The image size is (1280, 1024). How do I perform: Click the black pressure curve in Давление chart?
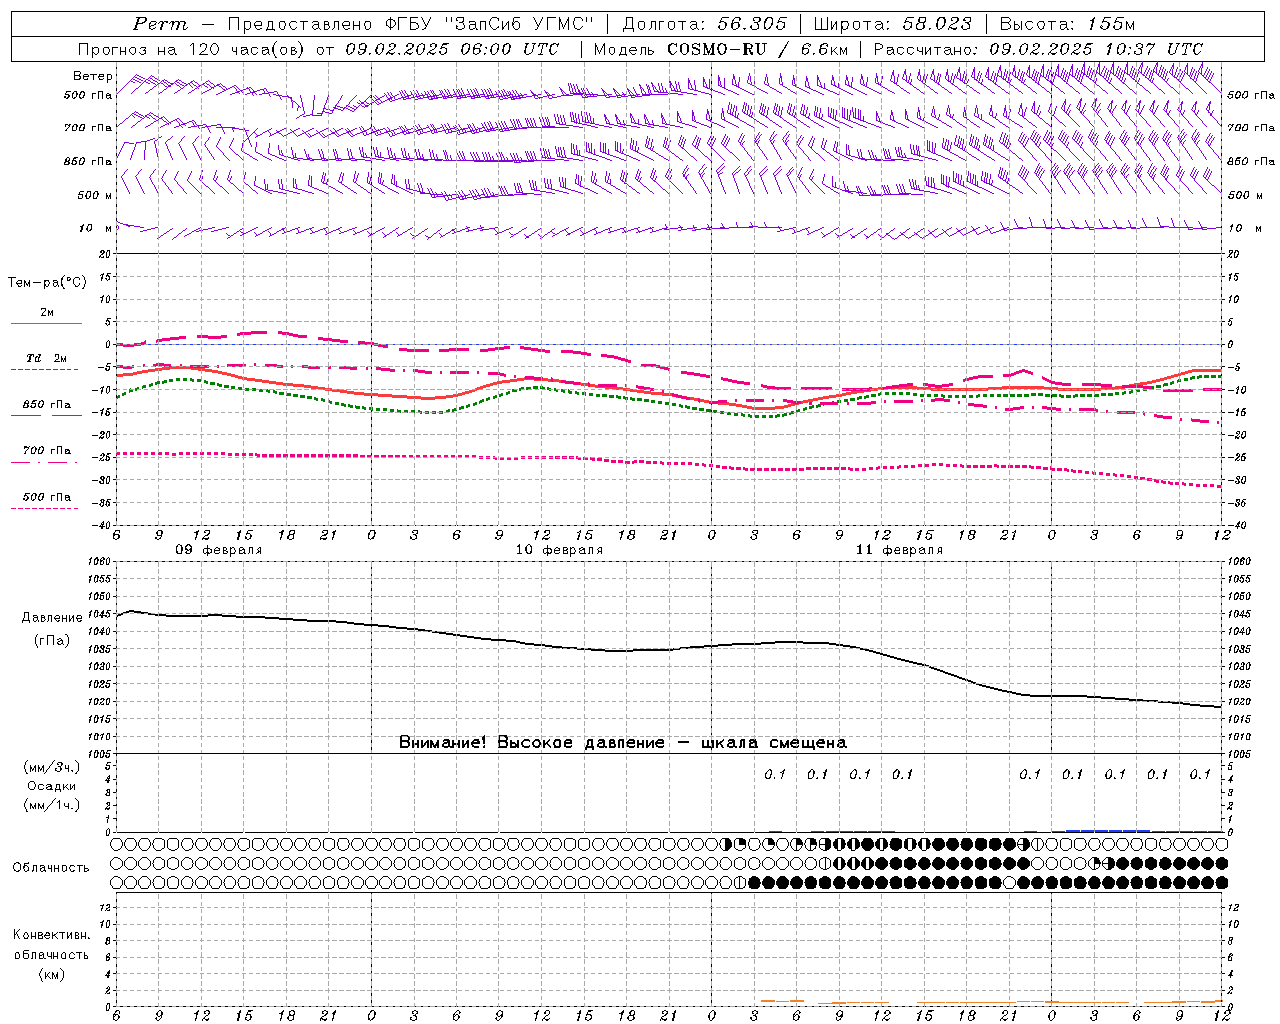(668, 649)
